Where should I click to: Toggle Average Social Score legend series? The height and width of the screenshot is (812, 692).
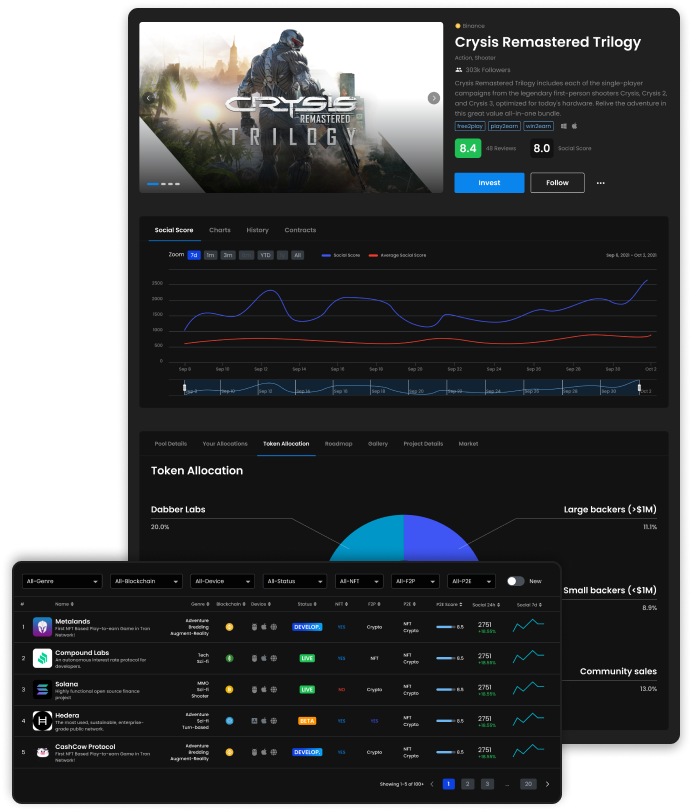[x=397, y=255]
